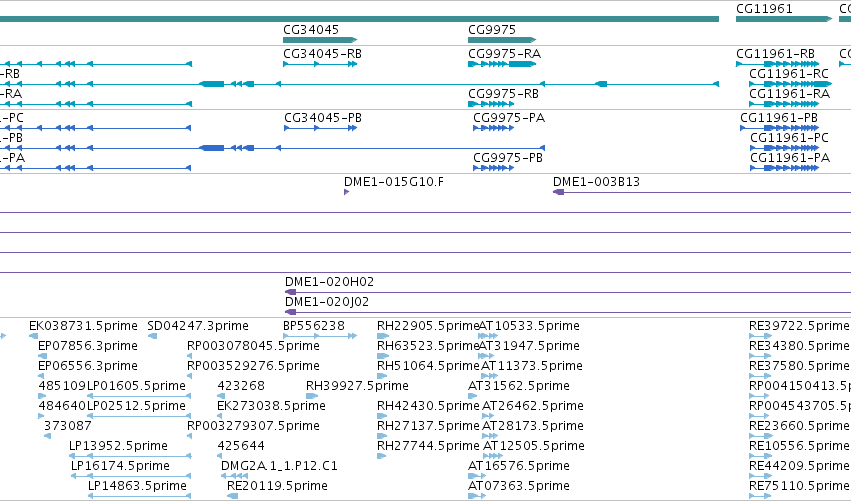Select EST LP13952.5prime
This screenshot has height=501, width=851.
118,446
